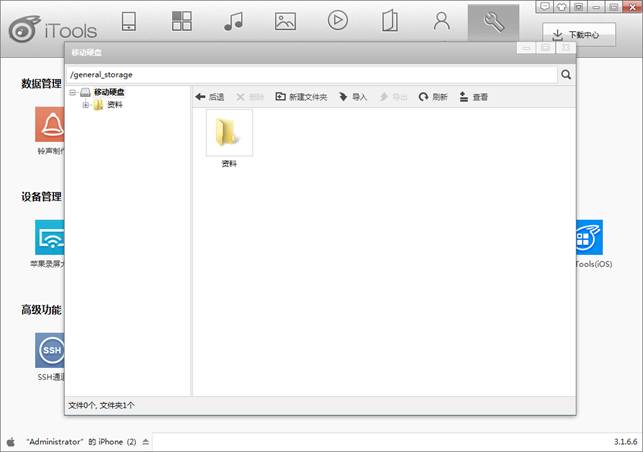Click the 设备管理 section heading

pyautogui.click(x=41, y=196)
